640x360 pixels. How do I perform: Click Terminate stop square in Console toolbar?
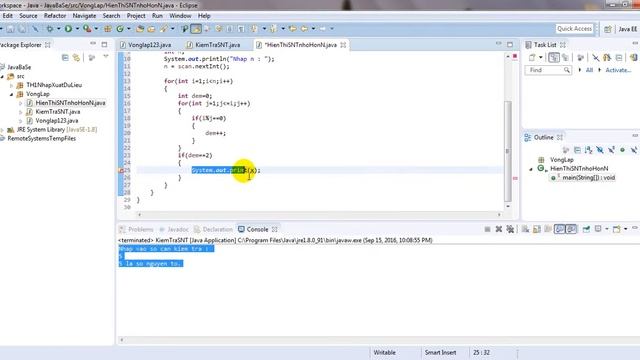(x=487, y=229)
